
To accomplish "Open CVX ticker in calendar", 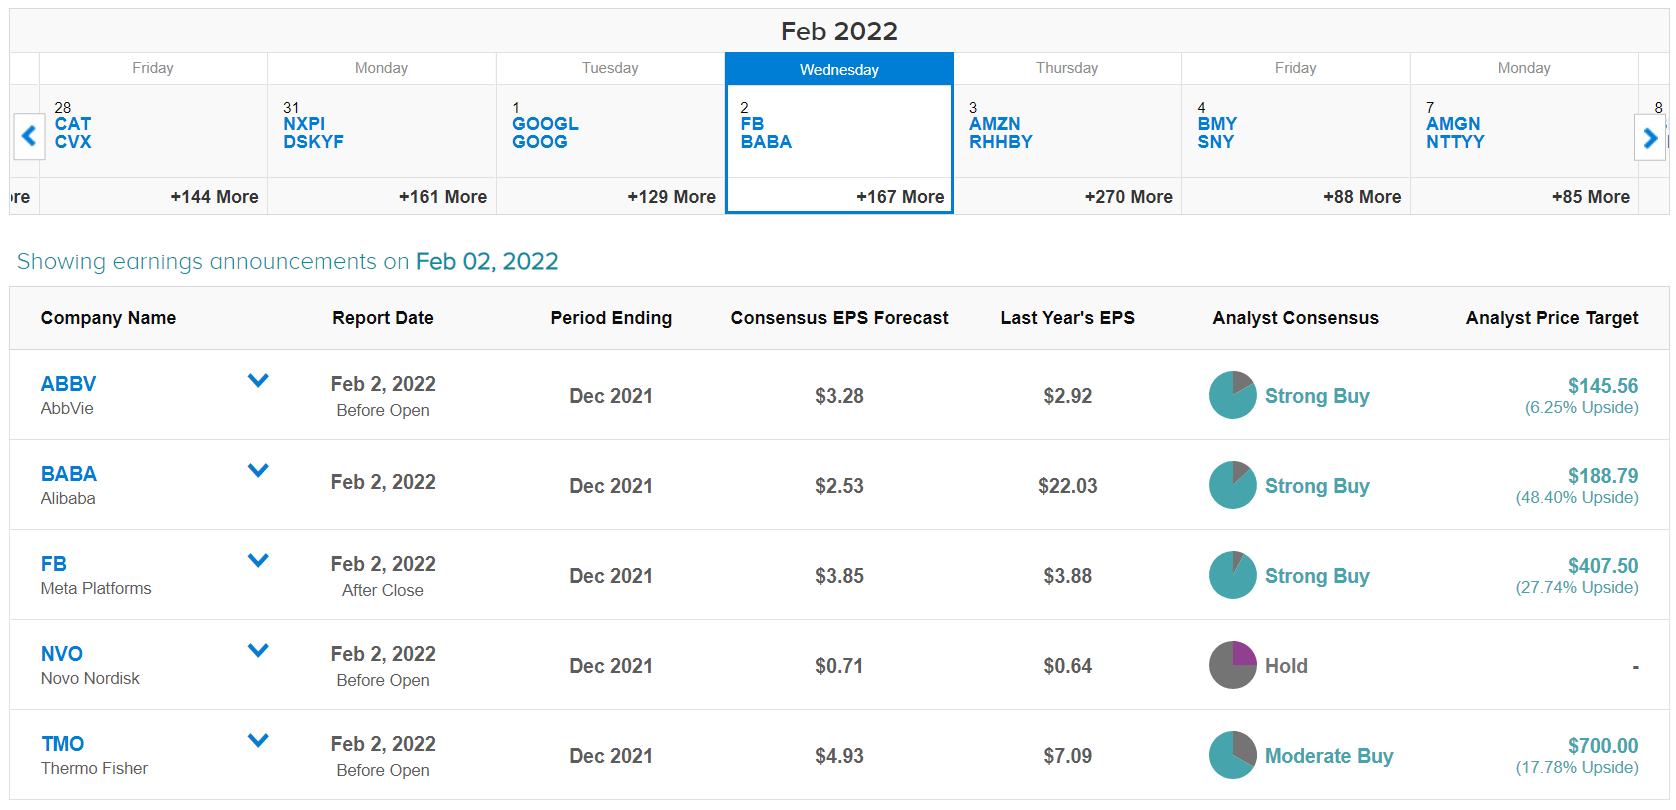I will 73,142.
